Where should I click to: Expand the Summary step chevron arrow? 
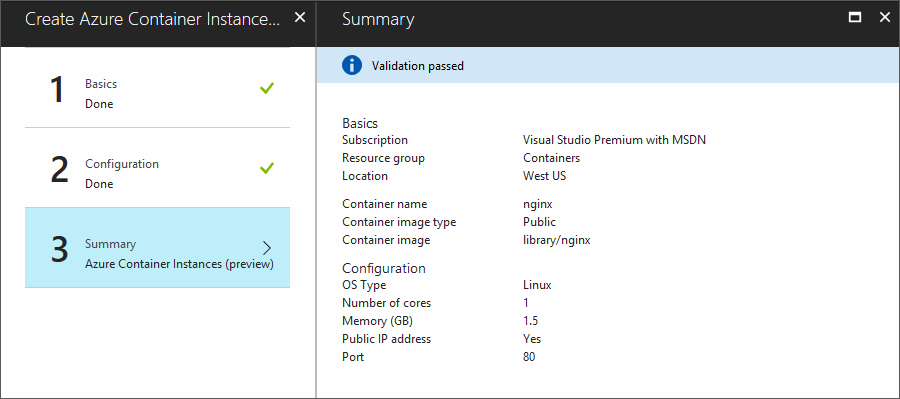pyautogui.click(x=267, y=248)
